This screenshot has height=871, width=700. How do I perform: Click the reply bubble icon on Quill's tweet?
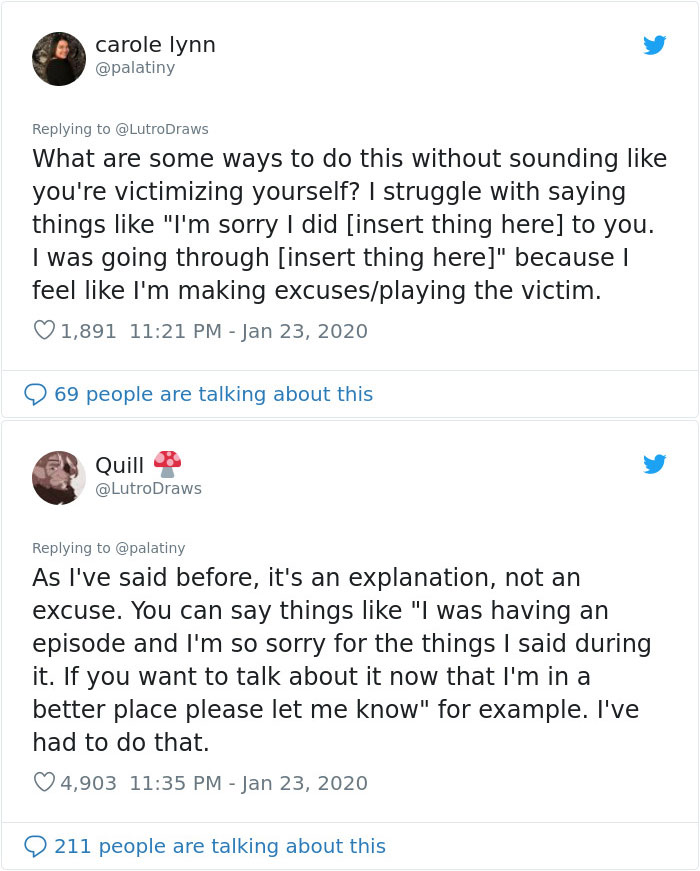click(x=36, y=846)
